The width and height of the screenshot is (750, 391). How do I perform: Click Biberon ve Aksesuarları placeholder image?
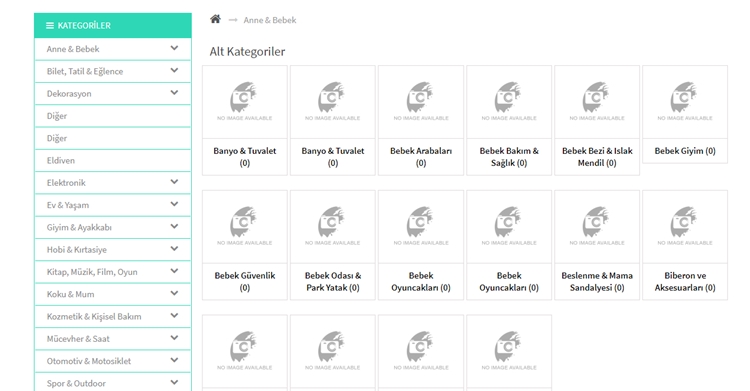click(685, 227)
